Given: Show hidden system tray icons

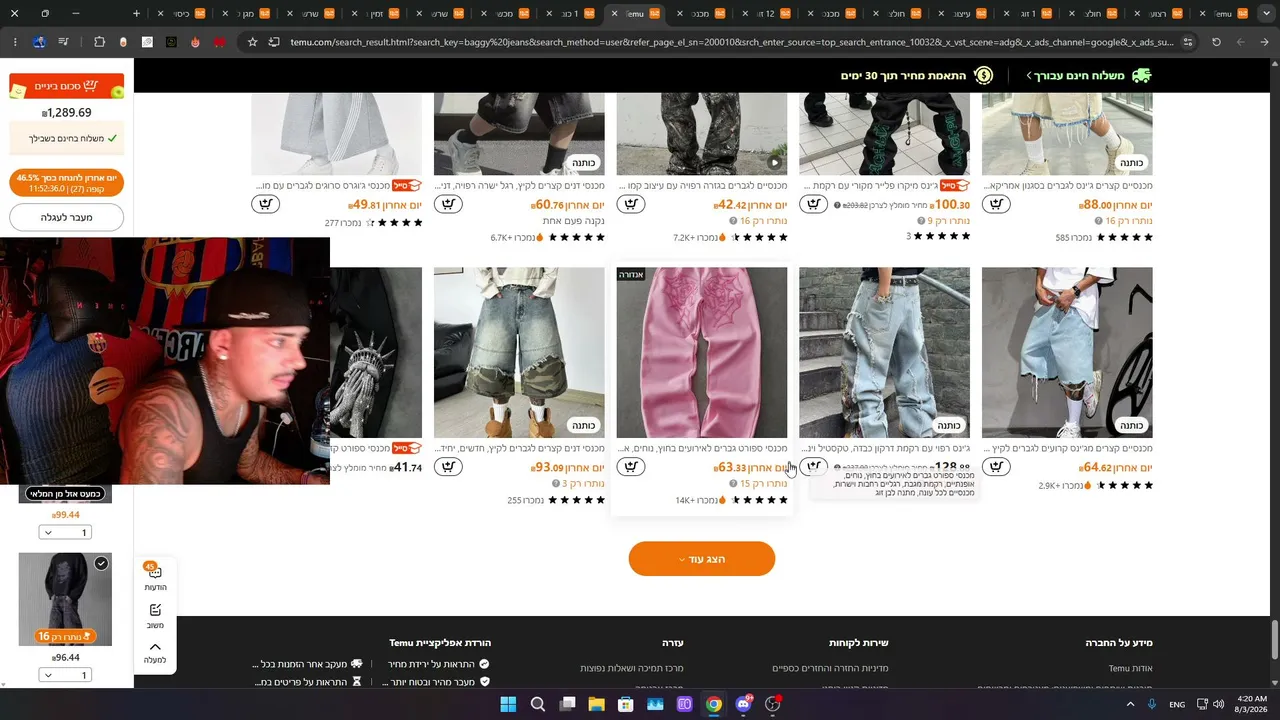Looking at the screenshot, I should click(x=1131, y=704).
